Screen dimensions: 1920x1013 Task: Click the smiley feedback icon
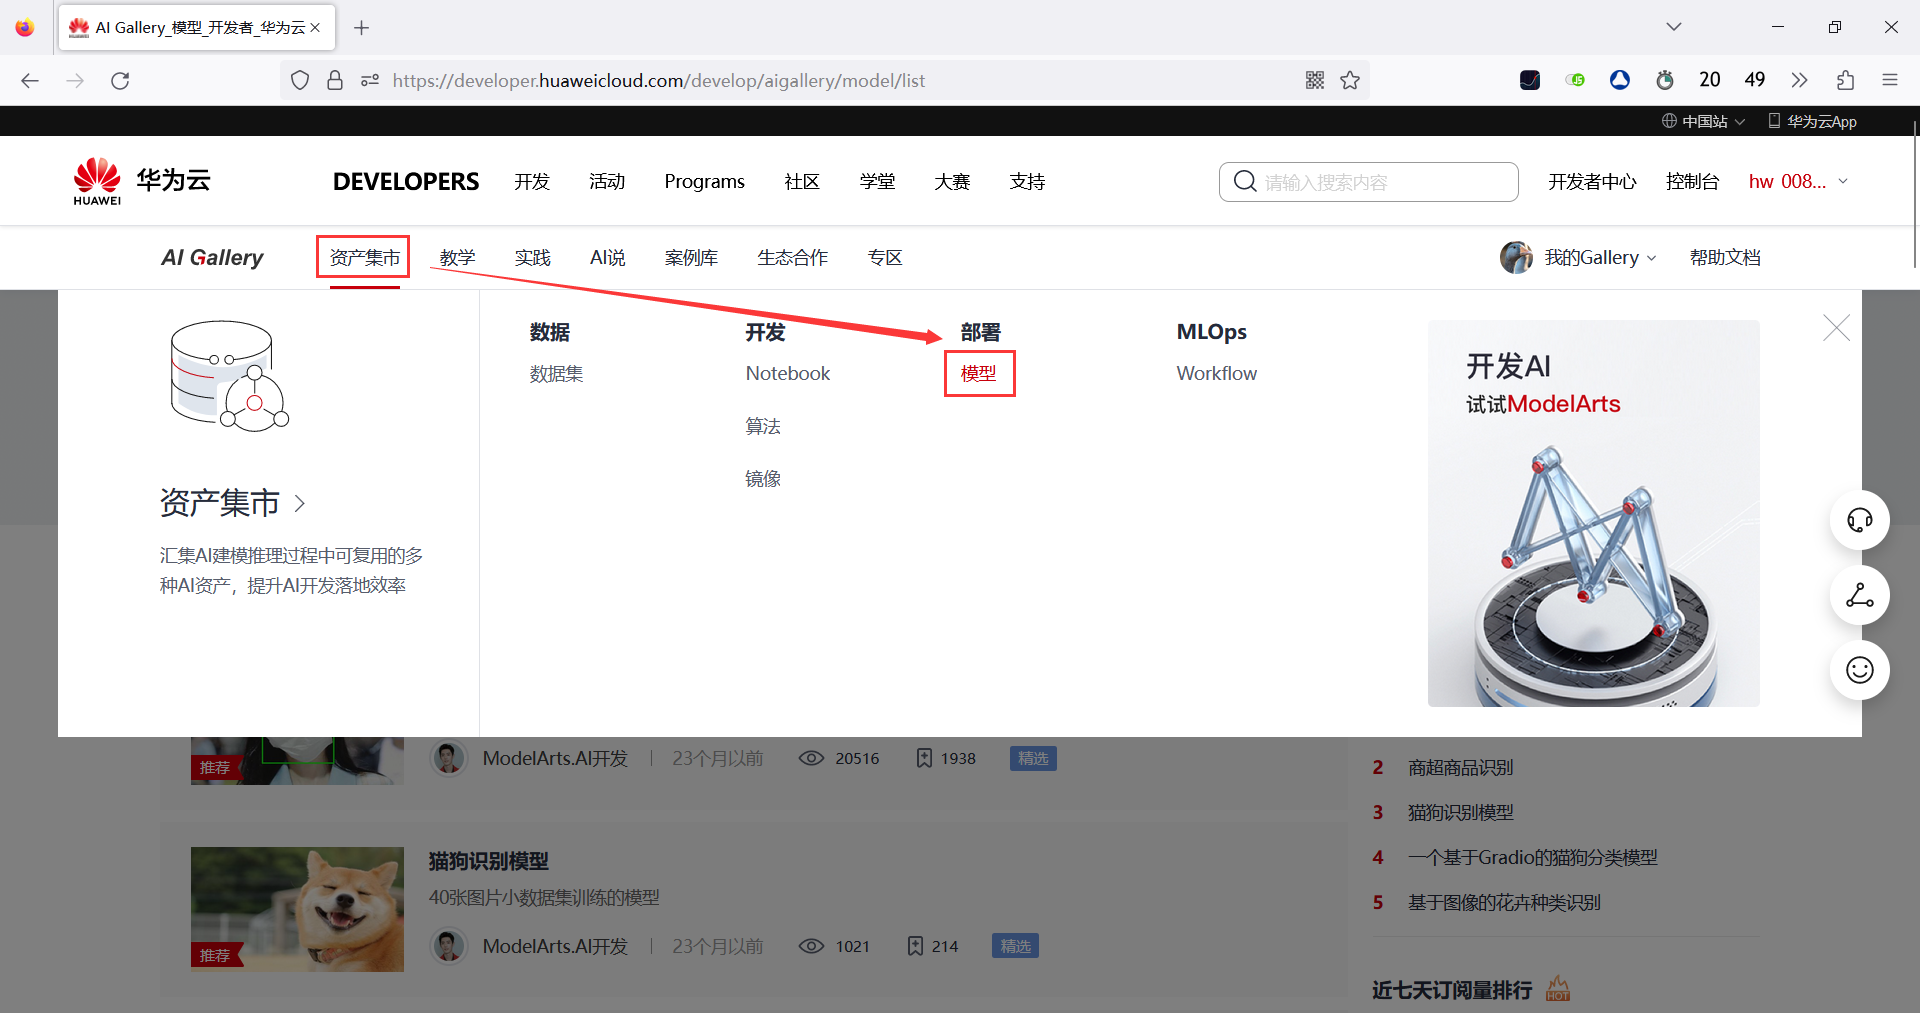pyautogui.click(x=1859, y=670)
